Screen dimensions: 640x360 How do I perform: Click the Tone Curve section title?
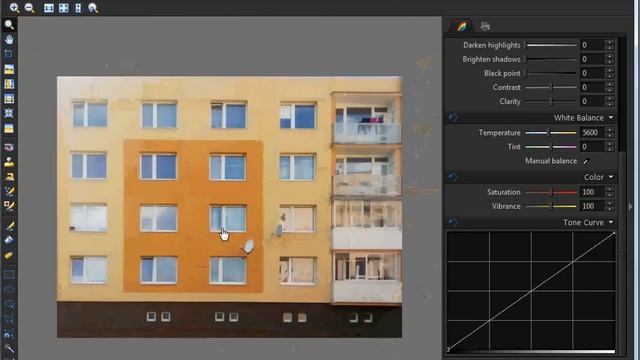click(x=583, y=222)
